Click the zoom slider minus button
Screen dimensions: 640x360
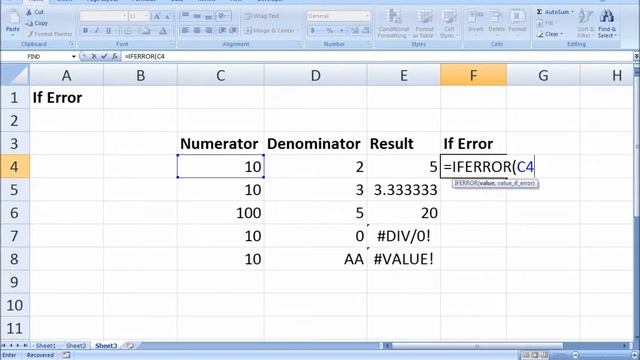pyautogui.click(x=575, y=356)
